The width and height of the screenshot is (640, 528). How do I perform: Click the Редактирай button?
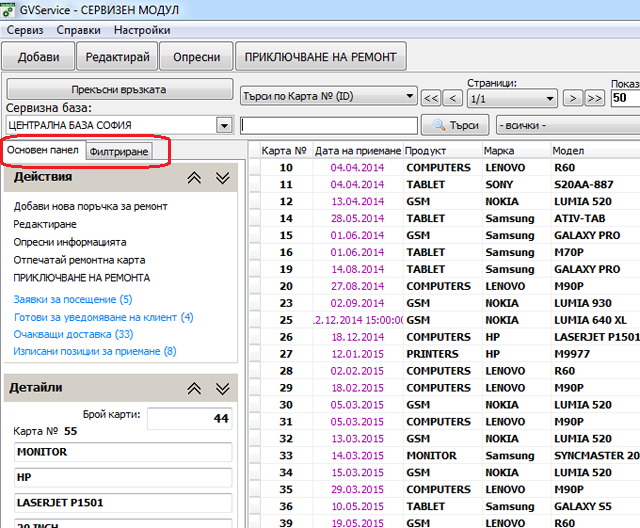[x=118, y=57]
